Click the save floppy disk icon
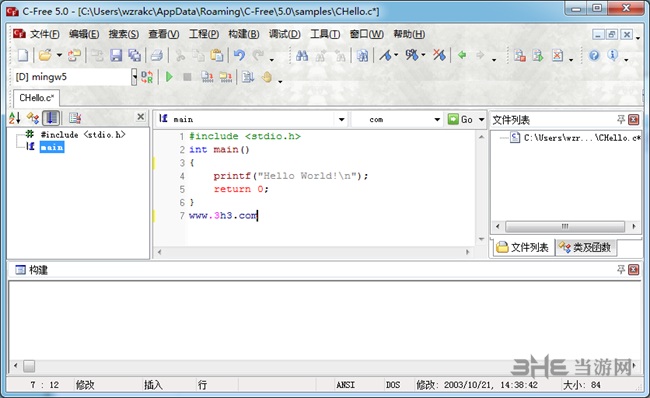 point(116,55)
